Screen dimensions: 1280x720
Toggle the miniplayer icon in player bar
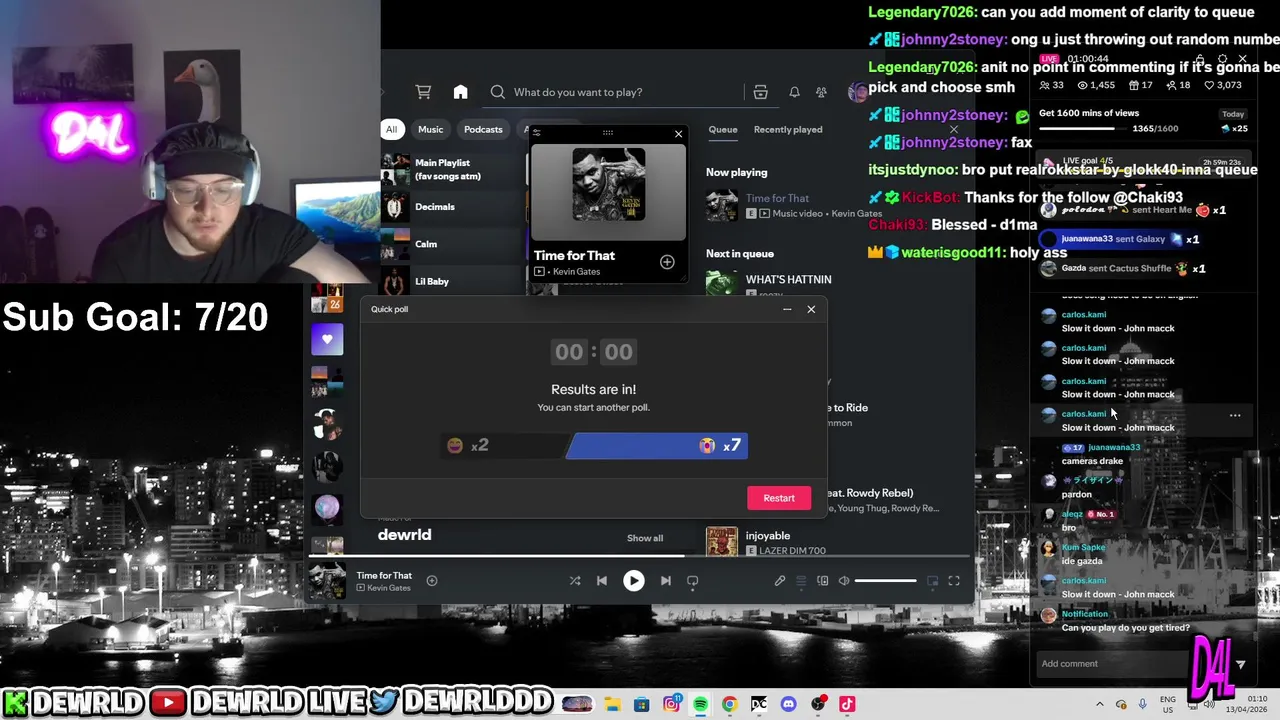[933, 580]
